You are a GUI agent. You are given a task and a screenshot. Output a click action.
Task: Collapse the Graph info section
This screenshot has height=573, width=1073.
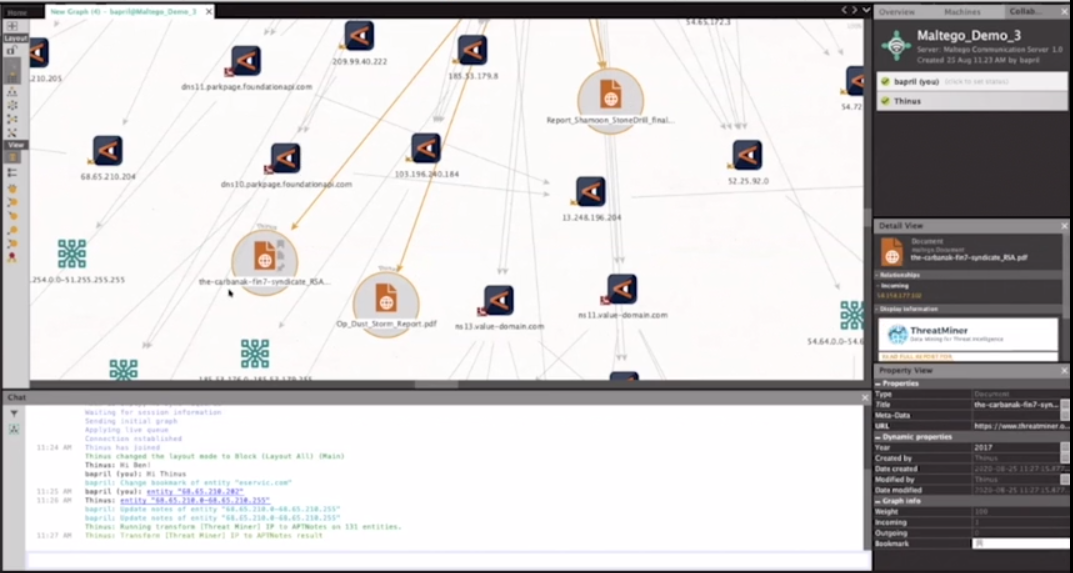tap(879, 501)
